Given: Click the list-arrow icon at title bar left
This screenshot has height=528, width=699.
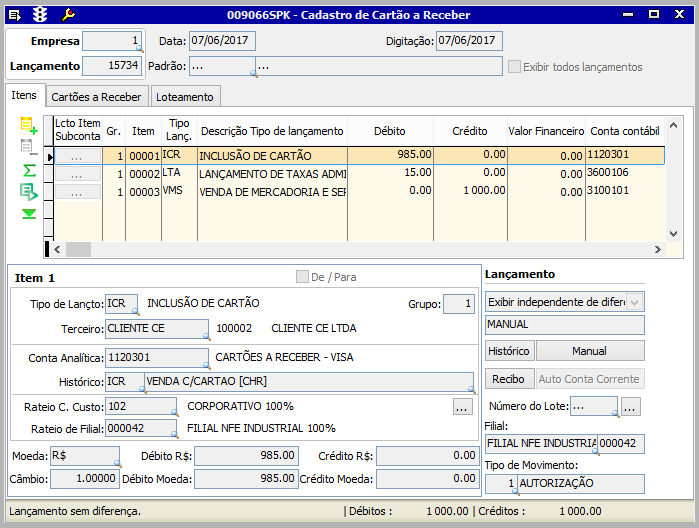Looking at the screenshot, I should [x=14, y=15].
